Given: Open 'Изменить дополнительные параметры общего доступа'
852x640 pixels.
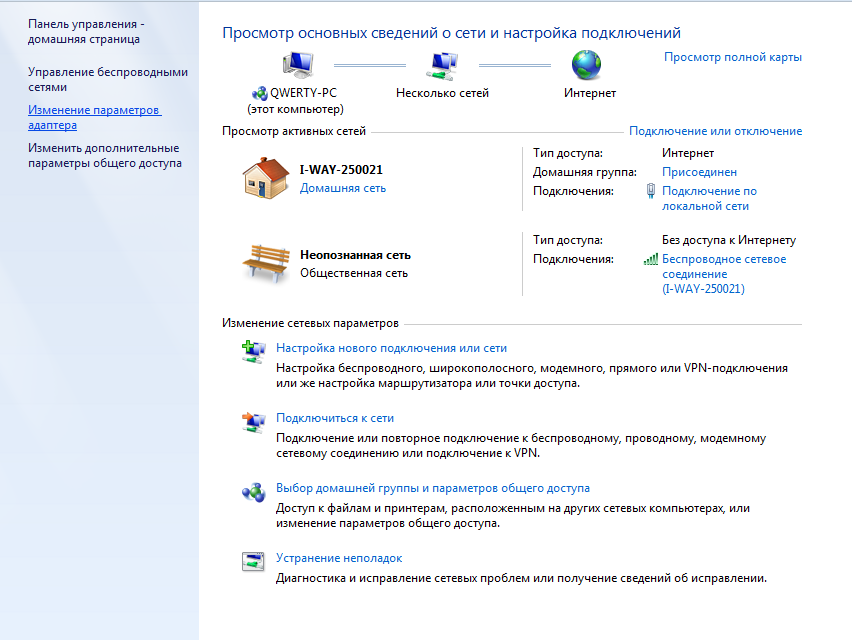Looking at the screenshot, I should [105, 155].
